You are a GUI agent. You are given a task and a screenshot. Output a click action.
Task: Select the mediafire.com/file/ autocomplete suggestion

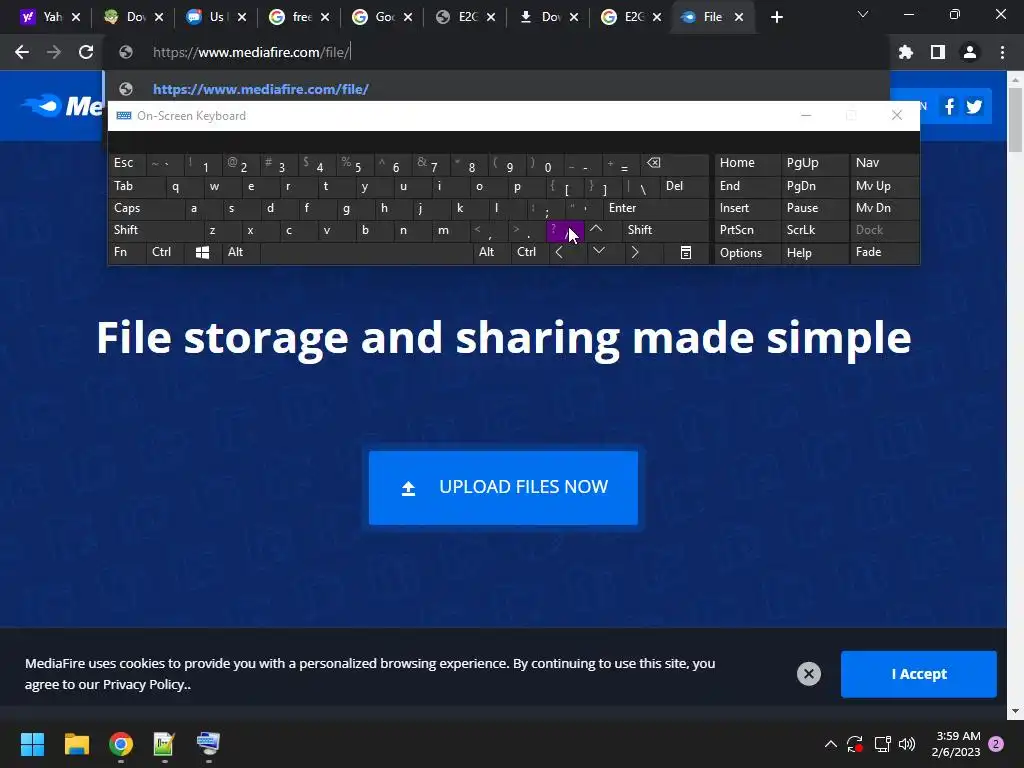496,89
